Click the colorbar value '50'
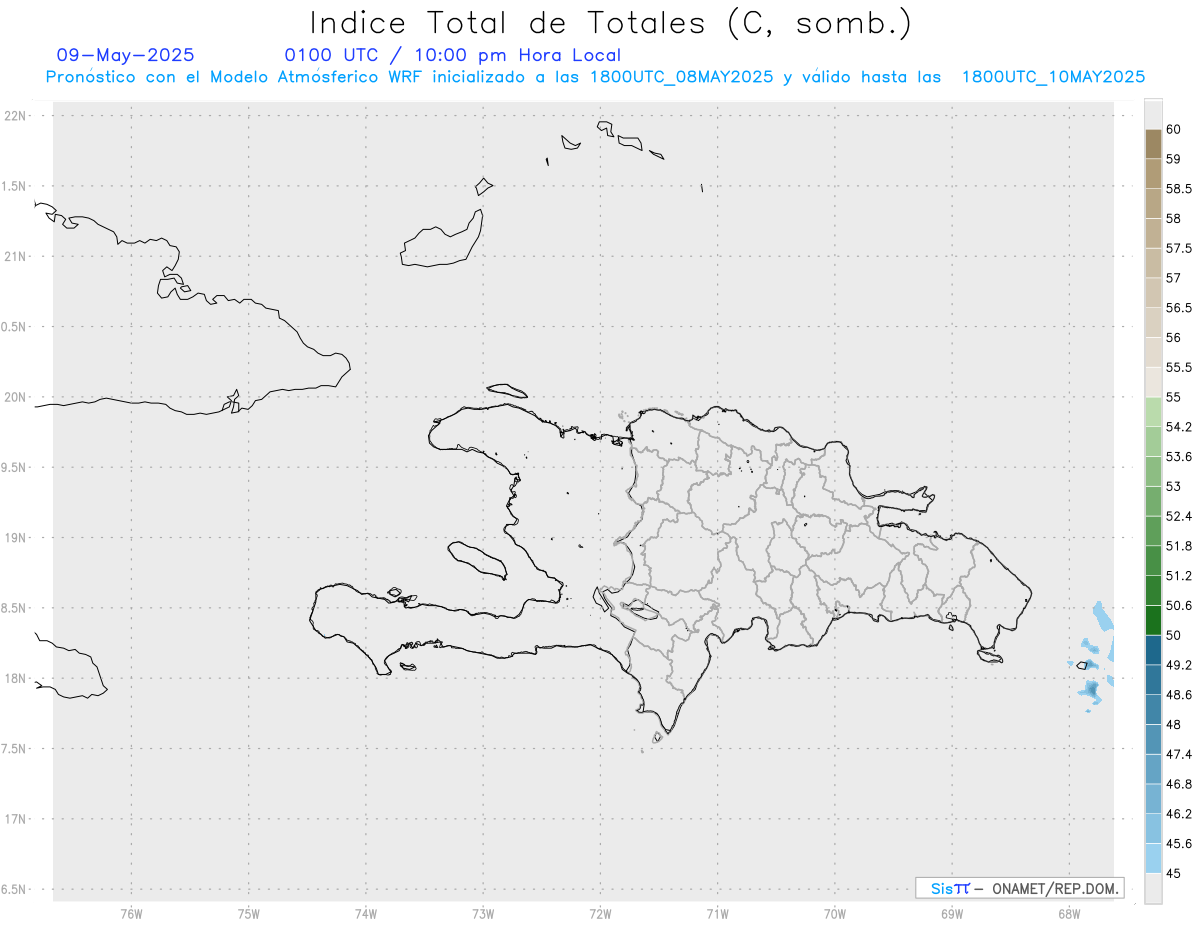The height and width of the screenshot is (927, 1200). click(x=1174, y=636)
